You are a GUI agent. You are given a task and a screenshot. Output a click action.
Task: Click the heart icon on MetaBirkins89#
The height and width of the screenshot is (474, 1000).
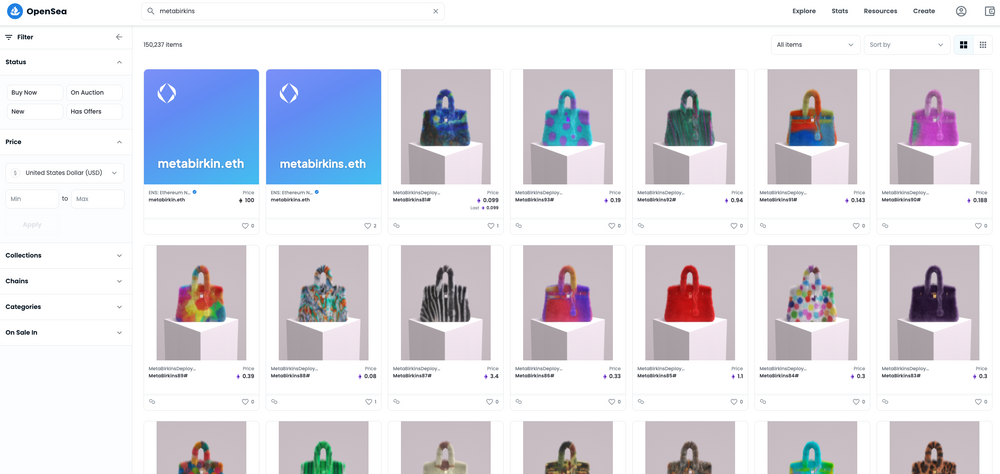point(244,402)
